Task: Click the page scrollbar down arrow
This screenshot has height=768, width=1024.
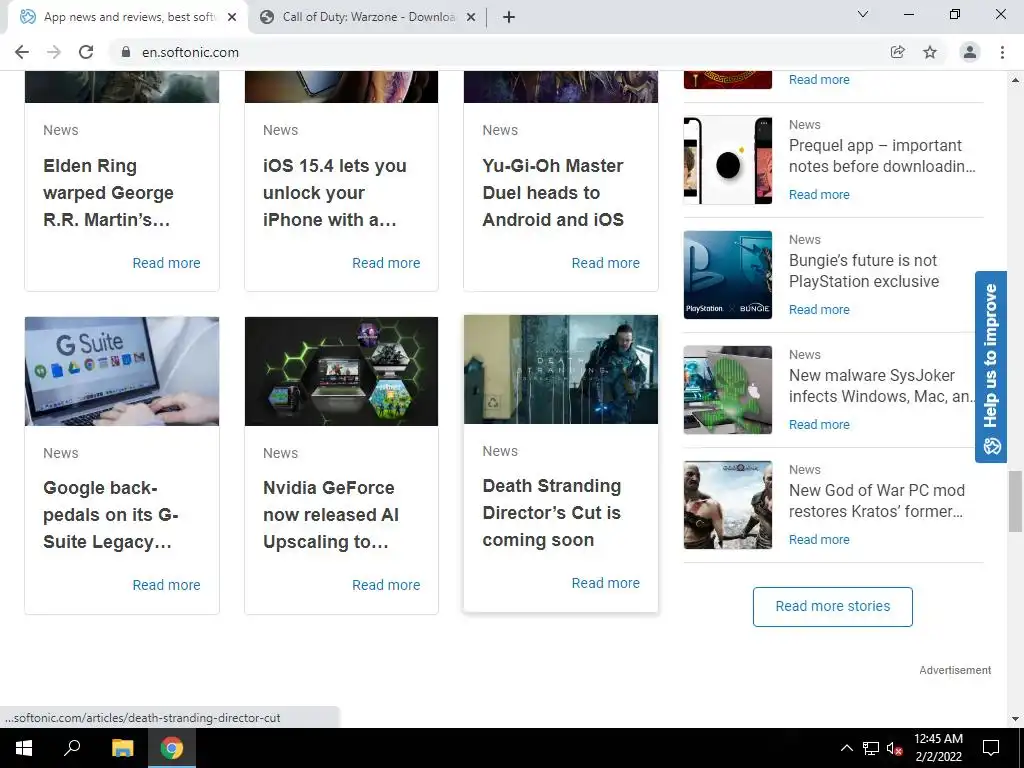Action: click(1015, 718)
